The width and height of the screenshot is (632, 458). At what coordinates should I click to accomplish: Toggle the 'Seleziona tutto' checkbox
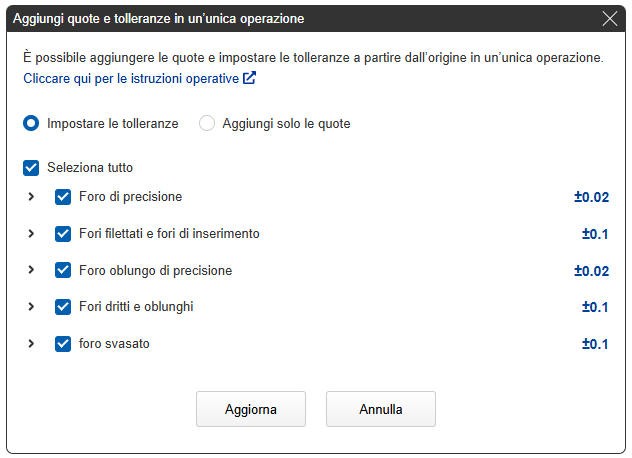coord(31,168)
